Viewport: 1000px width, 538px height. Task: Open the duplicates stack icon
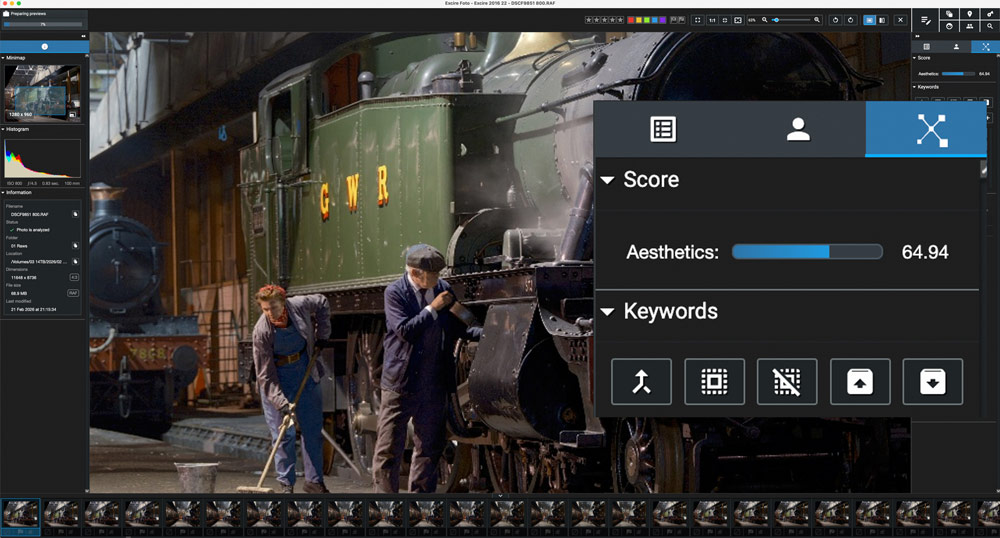tap(950, 13)
